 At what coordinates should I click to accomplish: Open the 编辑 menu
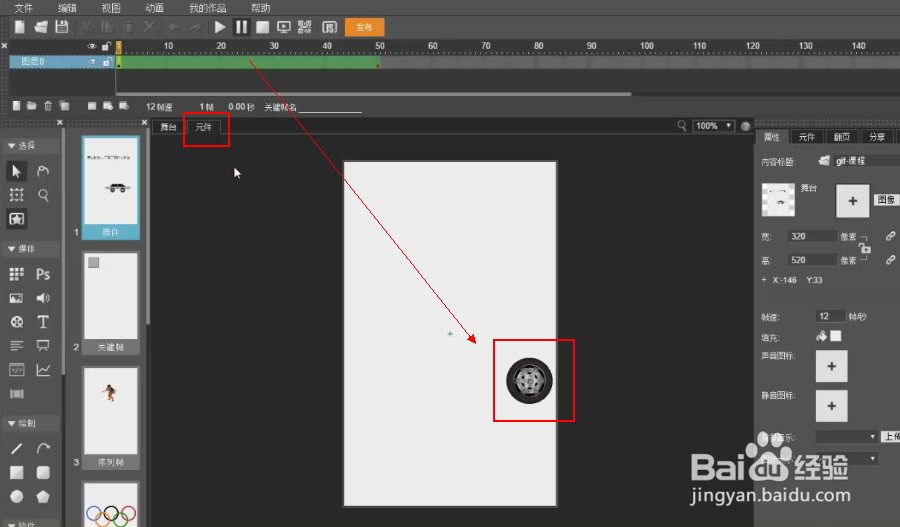coord(67,8)
